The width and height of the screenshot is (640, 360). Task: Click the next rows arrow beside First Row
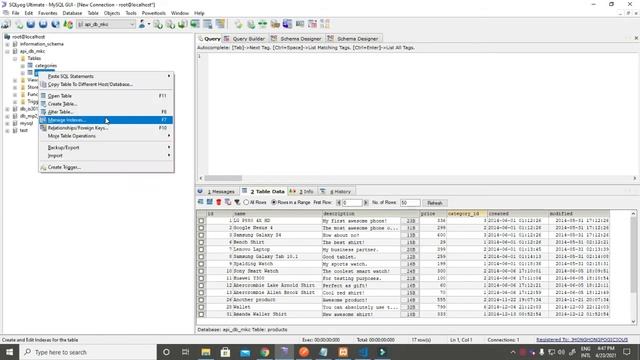(366, 202)
